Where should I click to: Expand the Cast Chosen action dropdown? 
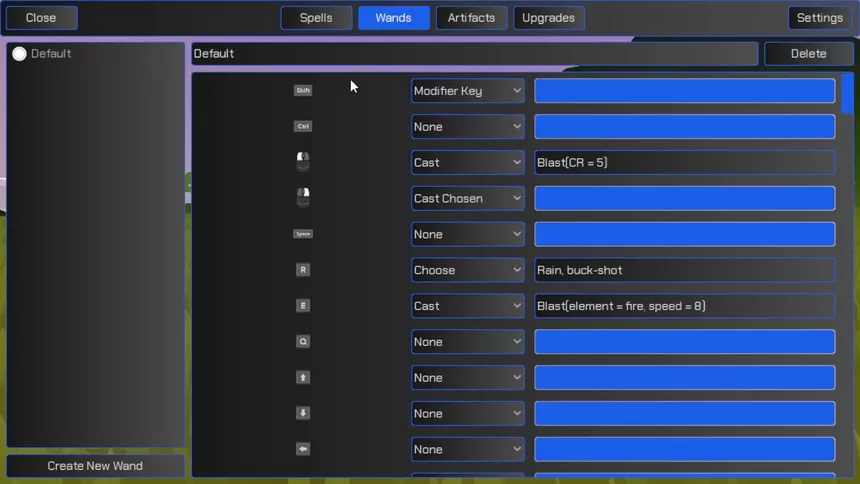[468, 198]
